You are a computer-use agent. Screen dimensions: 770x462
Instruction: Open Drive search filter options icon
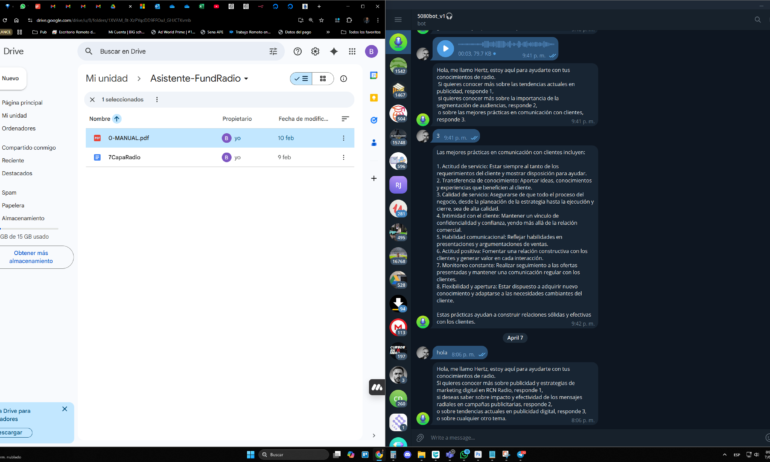click(x=273, y=51)
